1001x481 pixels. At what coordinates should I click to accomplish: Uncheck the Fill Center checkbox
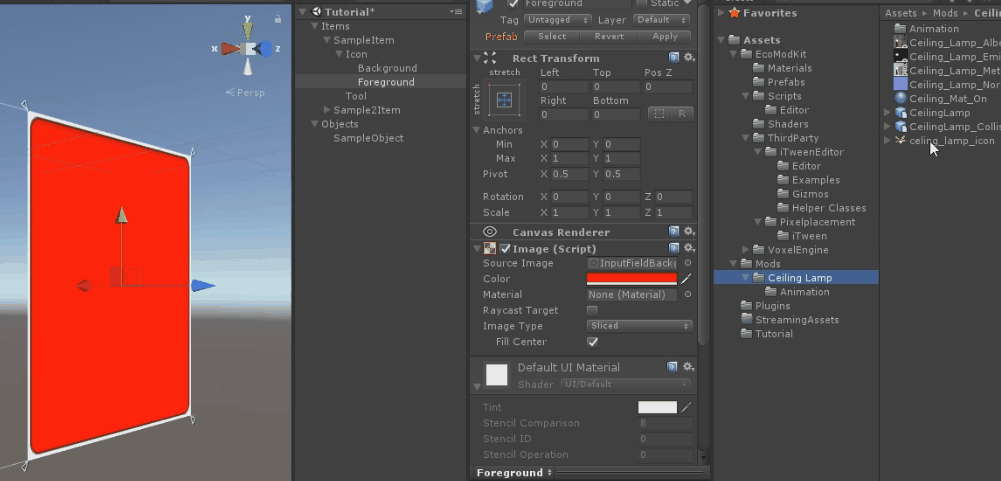(x=592, y=342)
